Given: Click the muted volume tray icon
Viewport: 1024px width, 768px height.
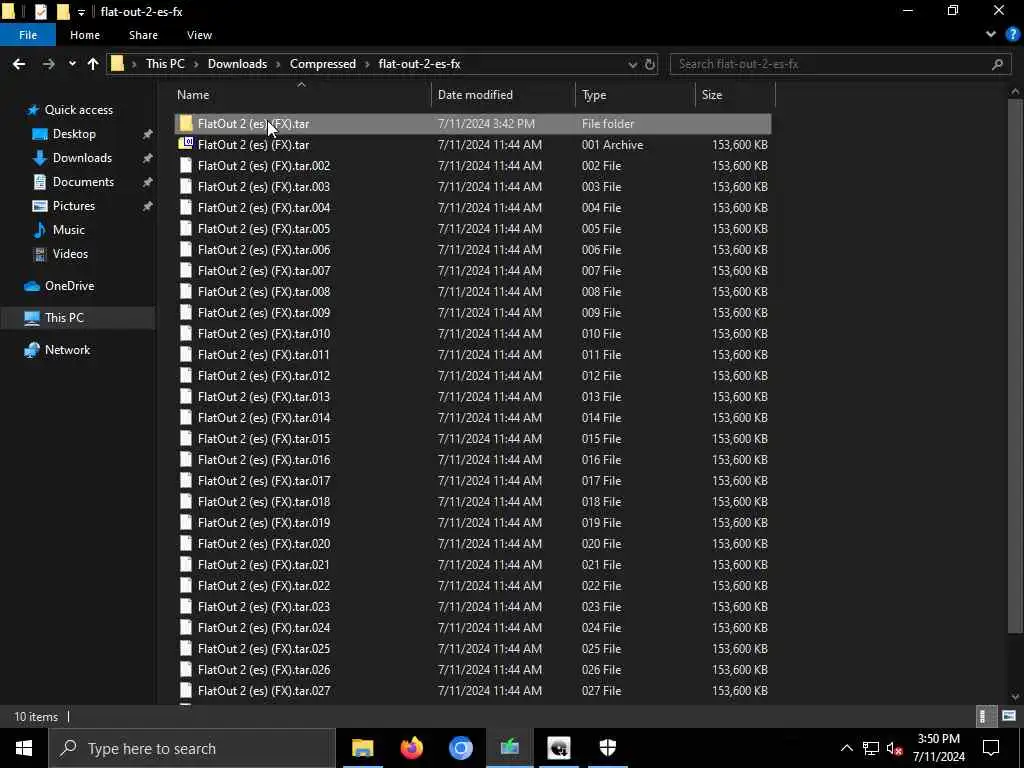Looking at the screenshot, I should [x=895, y=748].
